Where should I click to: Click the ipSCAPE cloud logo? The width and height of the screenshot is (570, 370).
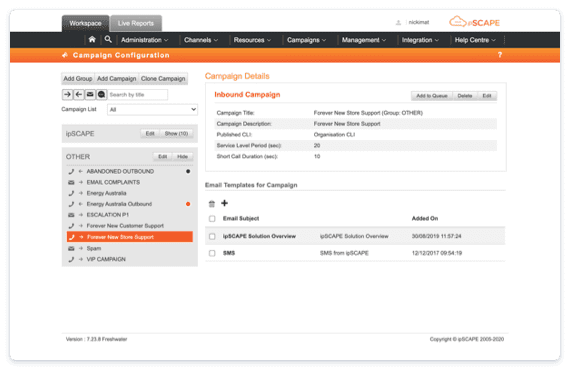click(x=474, y=22)
